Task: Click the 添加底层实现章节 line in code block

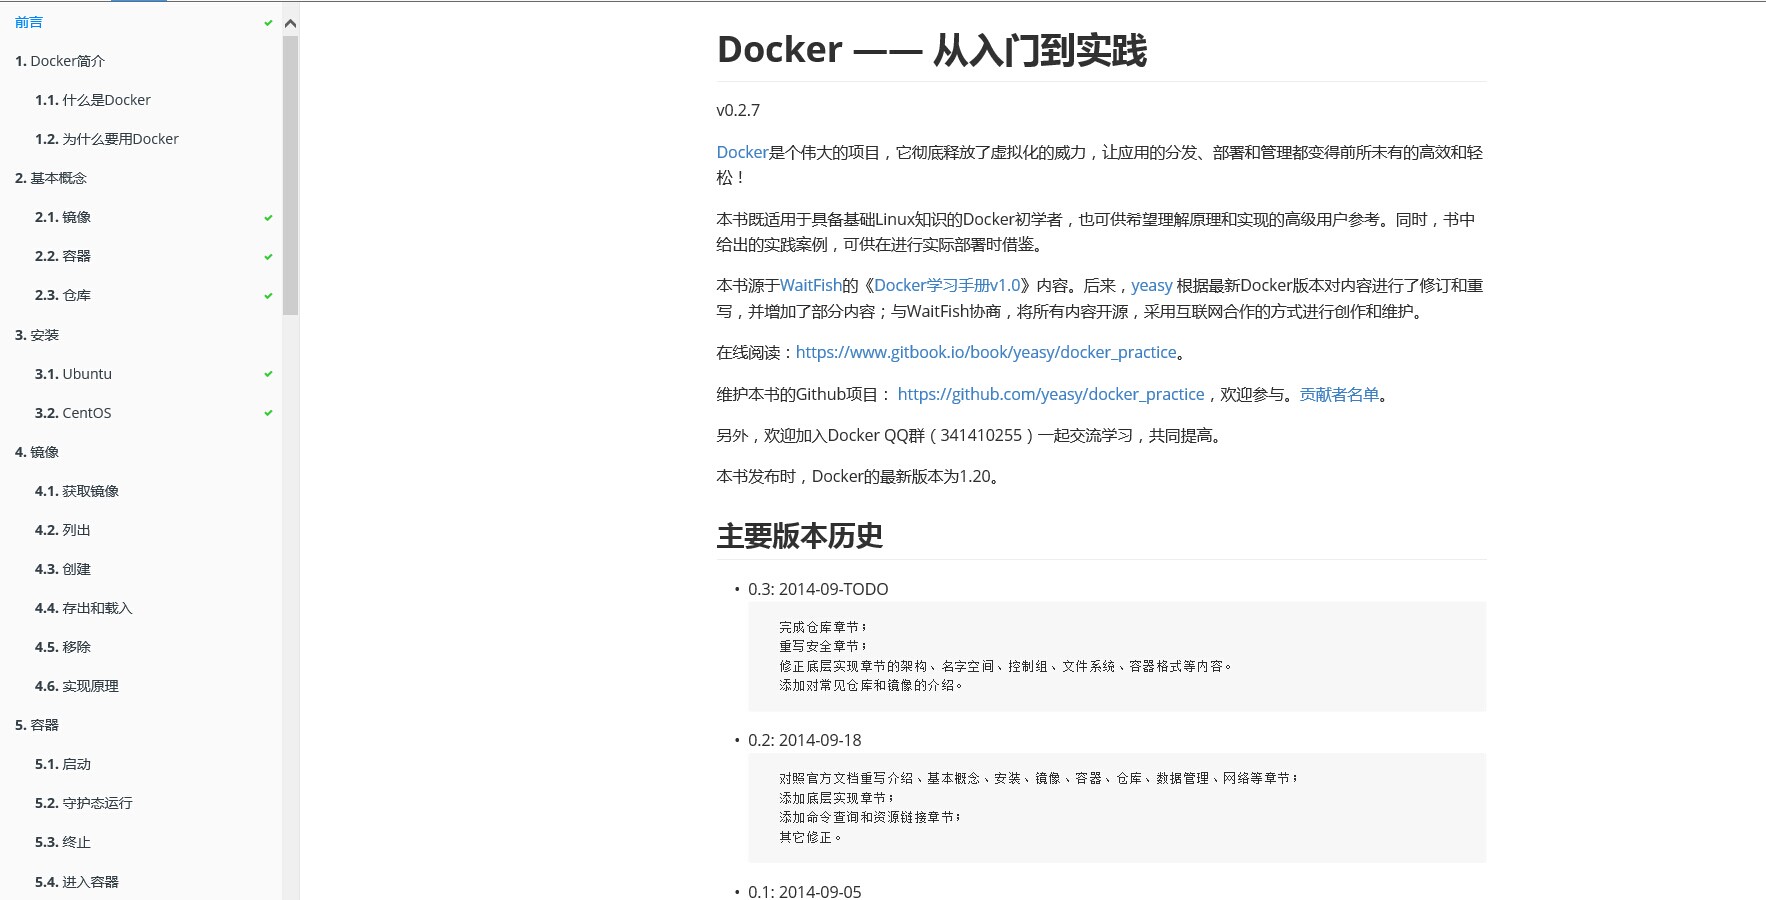Action: (836, 798)
